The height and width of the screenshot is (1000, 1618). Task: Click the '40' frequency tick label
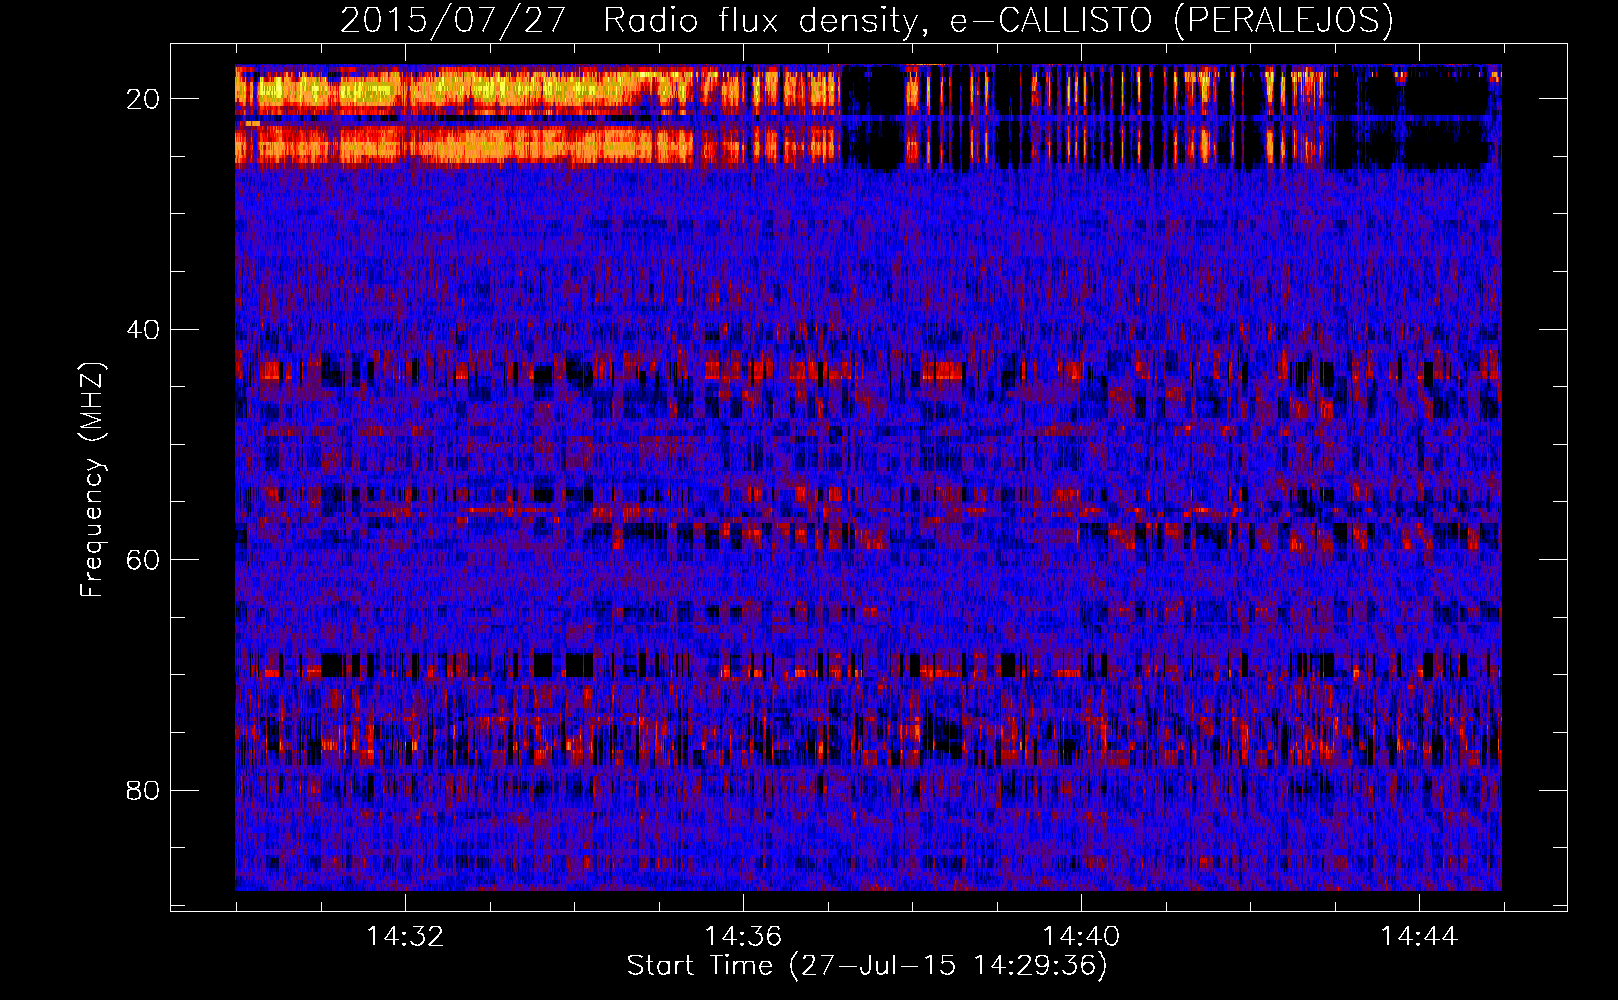(x=143, y=329)
